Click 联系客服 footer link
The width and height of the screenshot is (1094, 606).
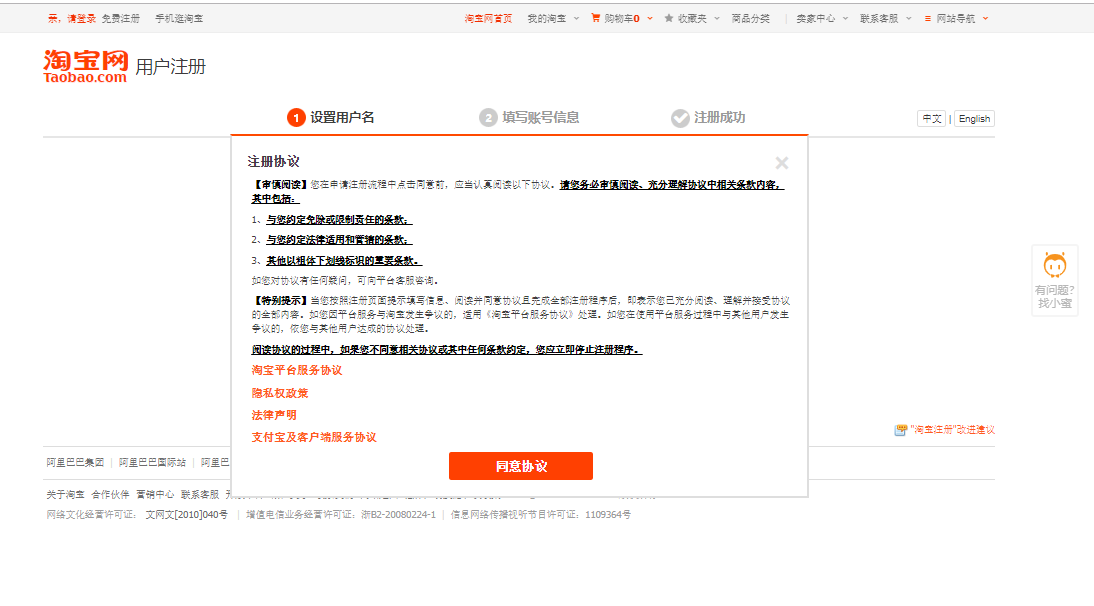point(200,494)
